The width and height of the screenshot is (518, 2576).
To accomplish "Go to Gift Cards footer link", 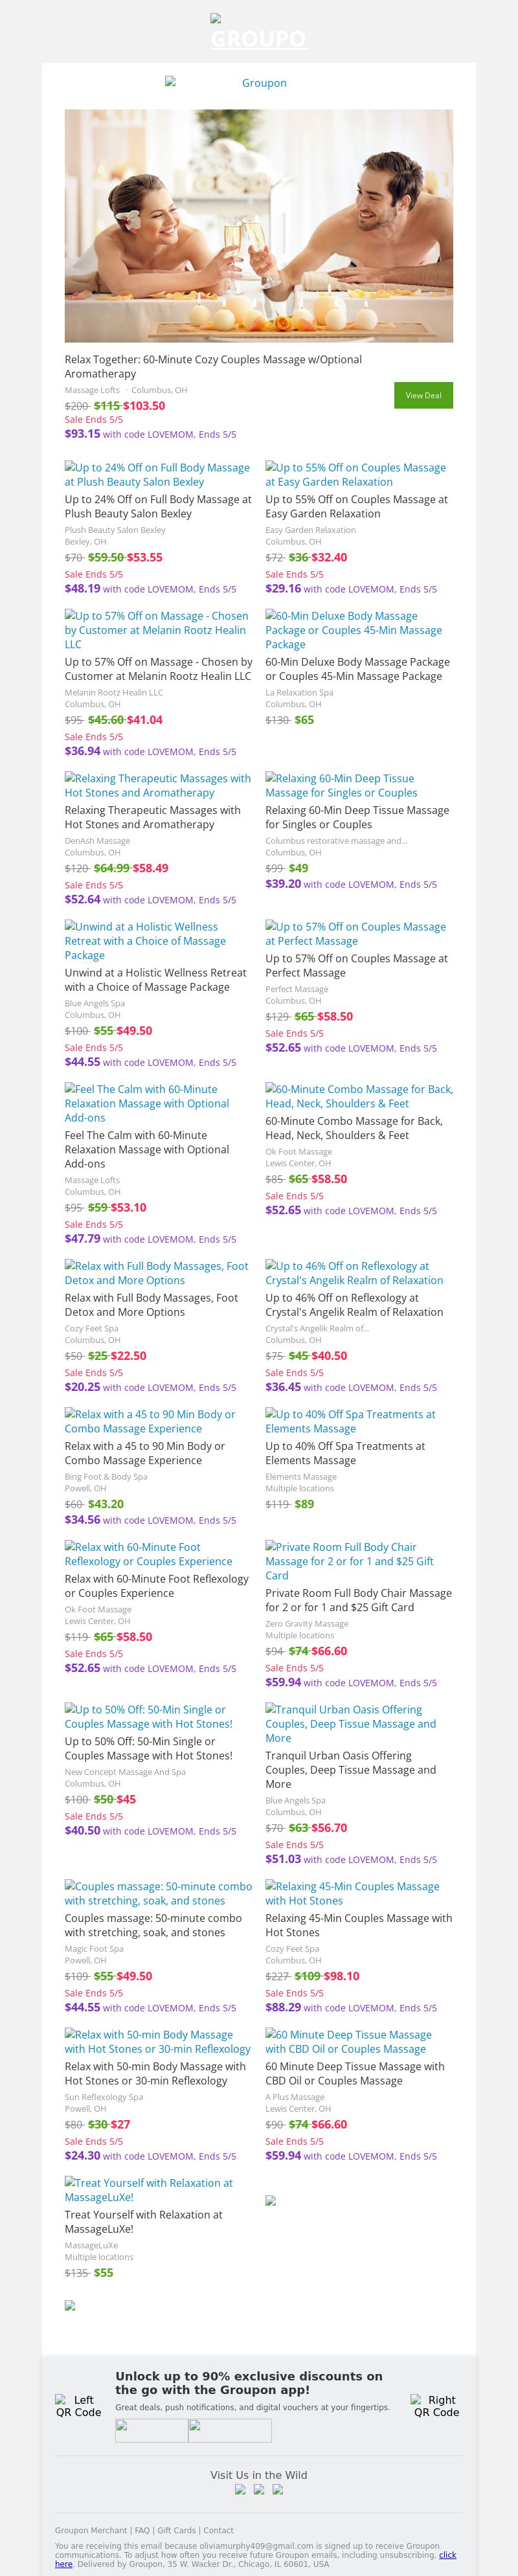I will [176, 2530].
